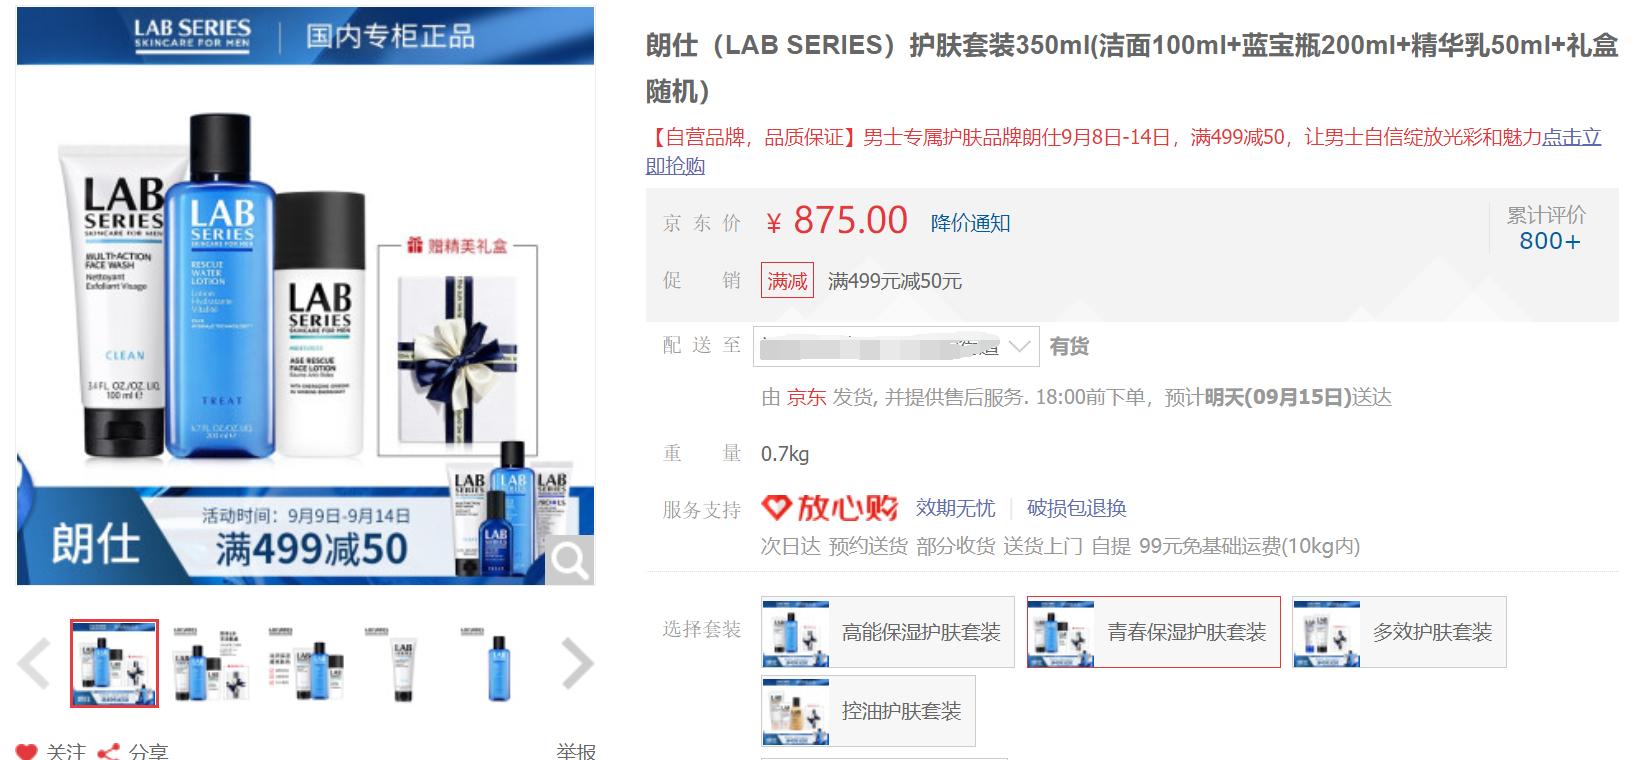The width and height of the screenshot is (1635, 760).
Task: Click the share icon
Action: click(108, 751)
